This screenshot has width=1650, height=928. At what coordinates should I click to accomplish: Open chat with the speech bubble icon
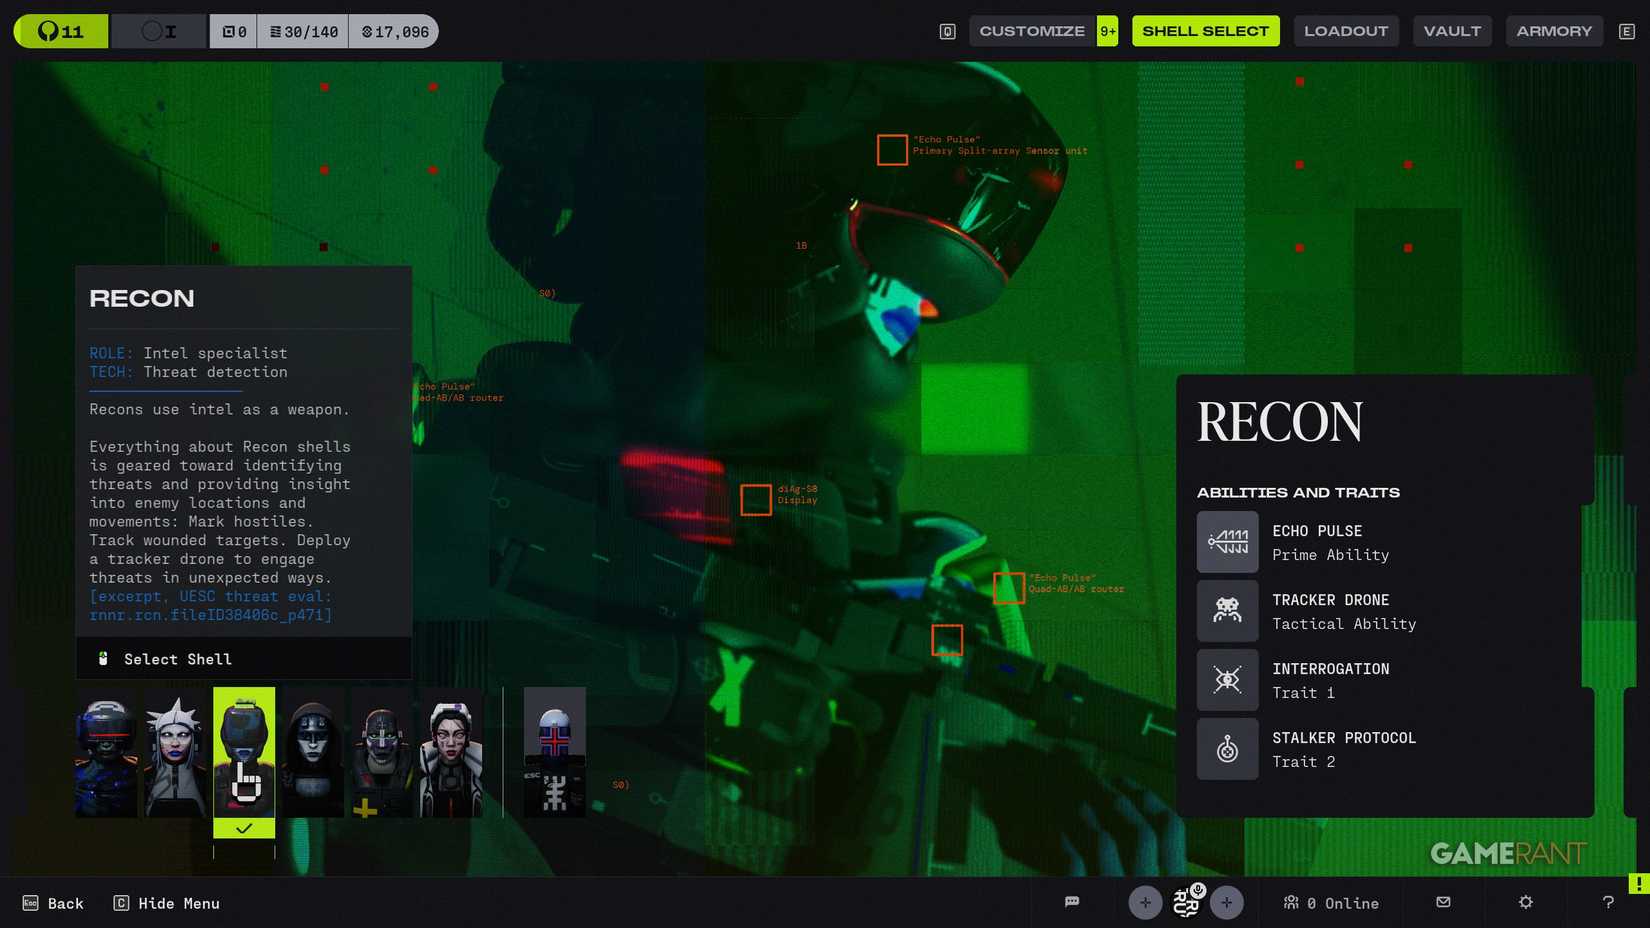coord(1073,903)
